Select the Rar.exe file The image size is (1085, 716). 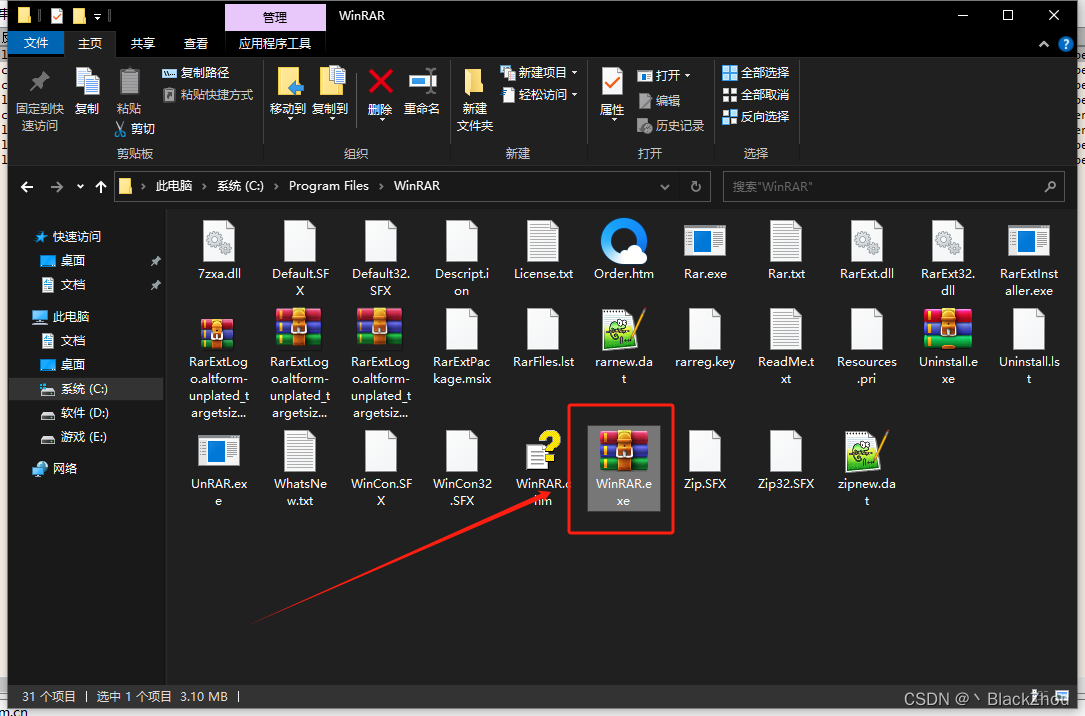(x=705, y=250)
